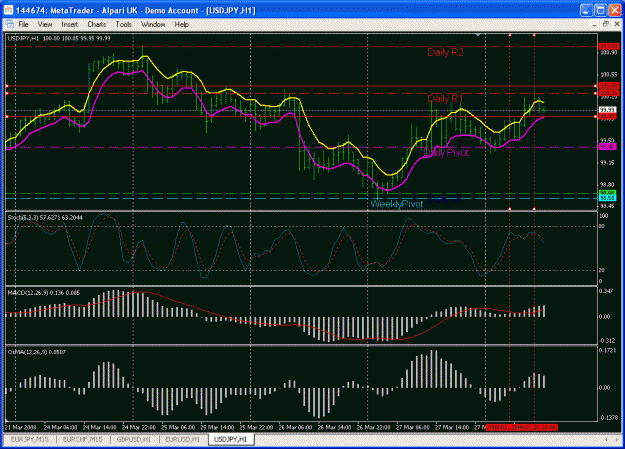Click the MetaTrader icon in the title bar
The image size is (625, 449).
(x=8, y=10)
